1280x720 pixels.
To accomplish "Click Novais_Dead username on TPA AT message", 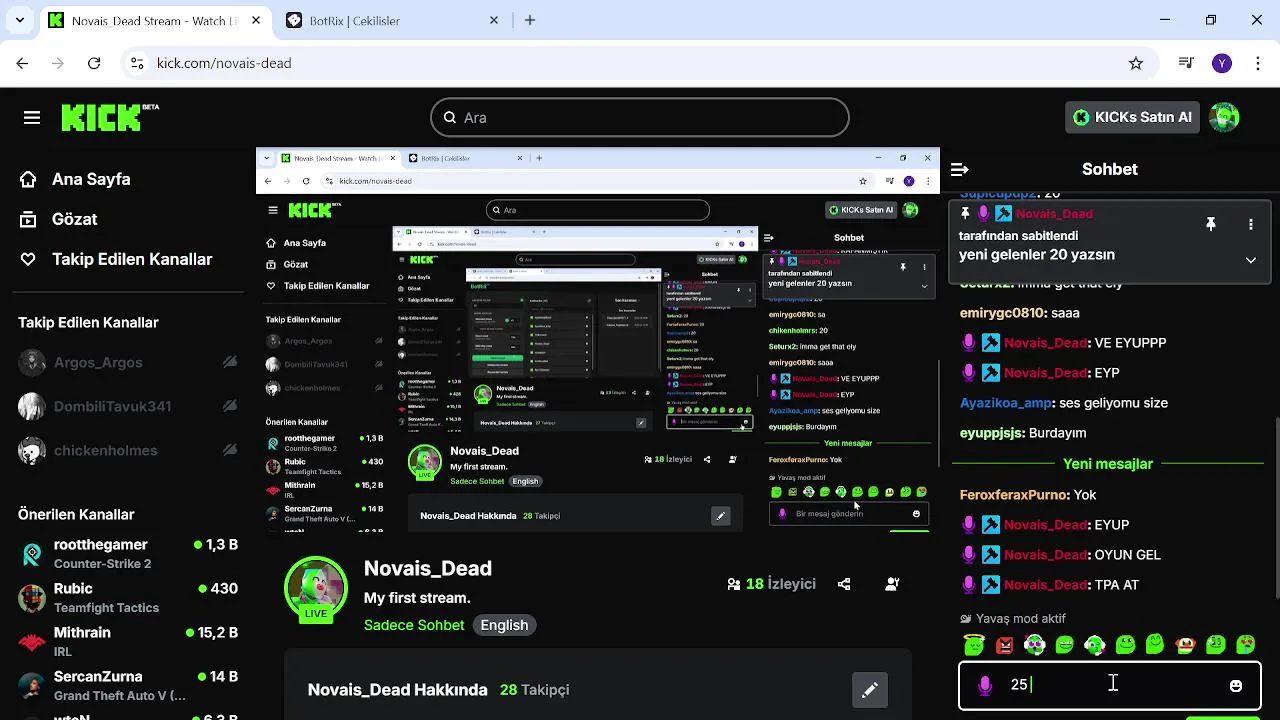I will click(x=1046, y=585).
